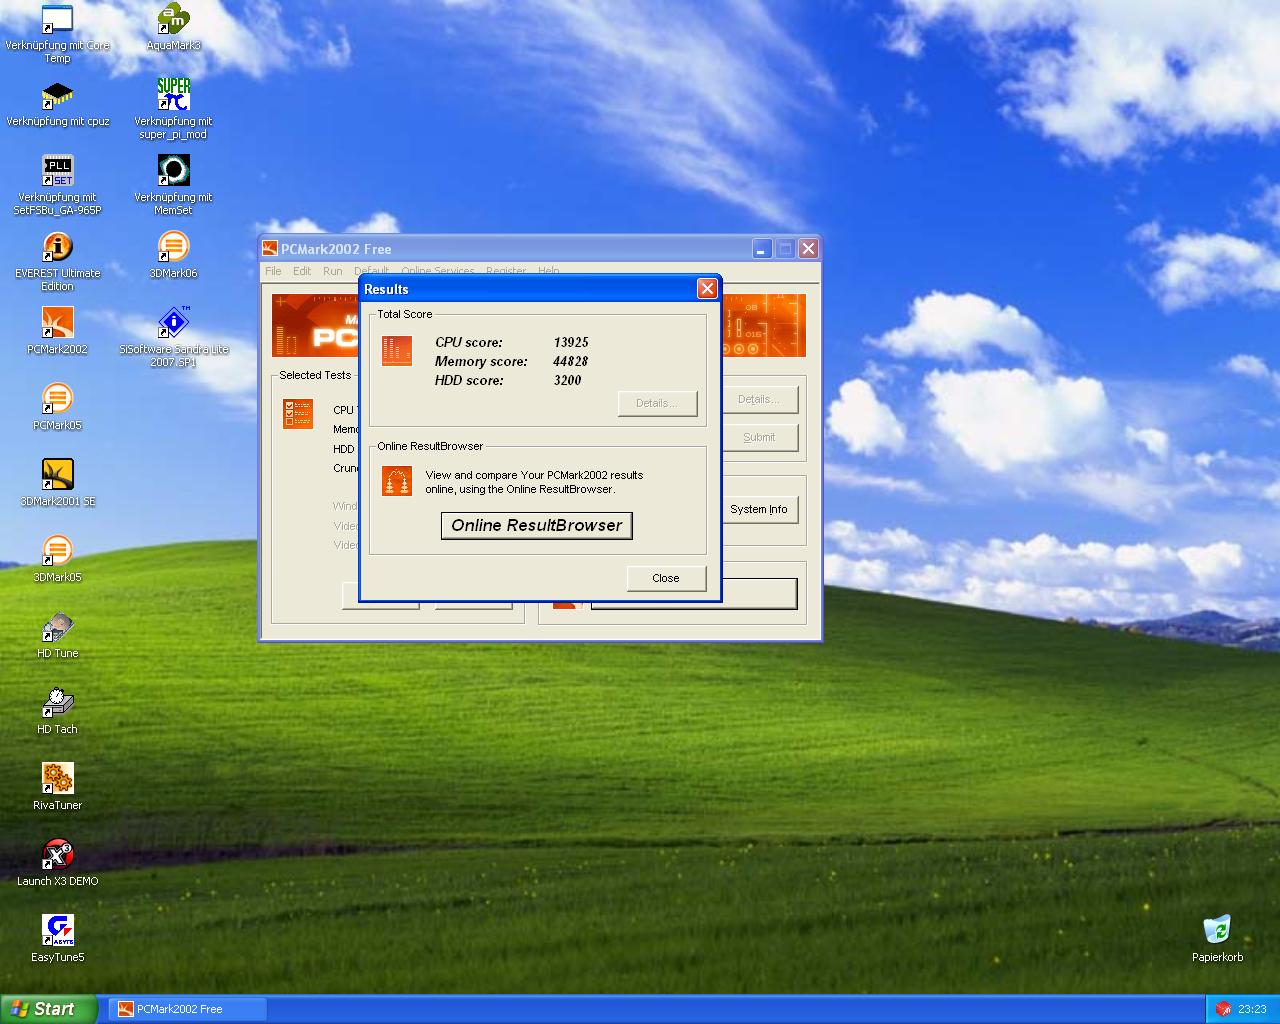Open the SiSoftware Sandra Lite icon
1280x1024 pixels.
click(x=173, y=323)
